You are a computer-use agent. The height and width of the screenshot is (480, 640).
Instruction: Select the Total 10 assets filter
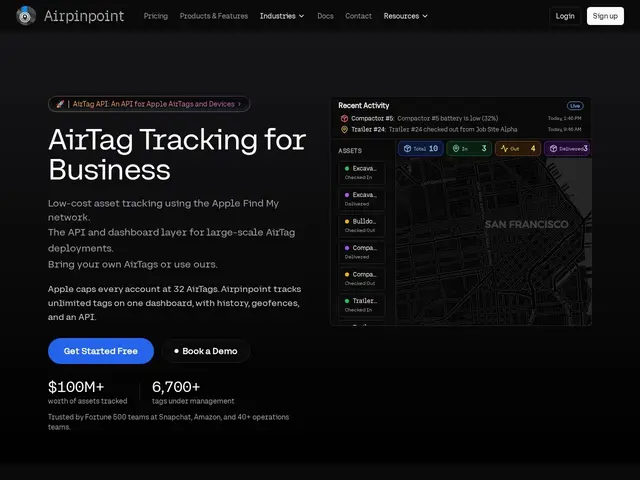coord(420,149)
